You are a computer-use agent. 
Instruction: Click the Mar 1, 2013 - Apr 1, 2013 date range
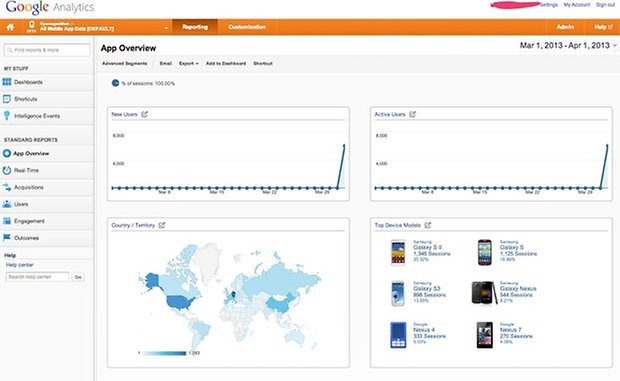pos(565,45)
